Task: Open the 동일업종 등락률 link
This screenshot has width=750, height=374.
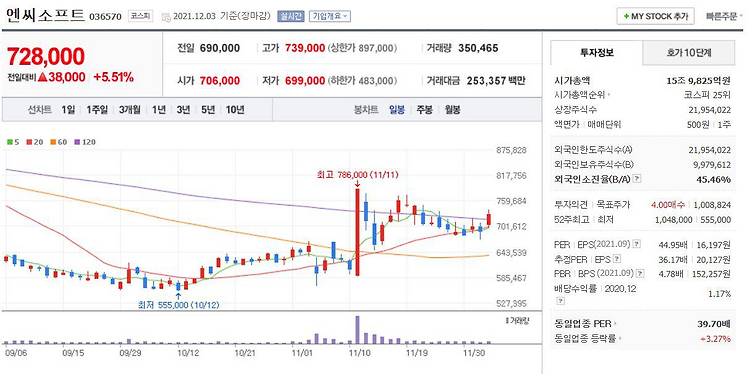Action: click(585, 339)
